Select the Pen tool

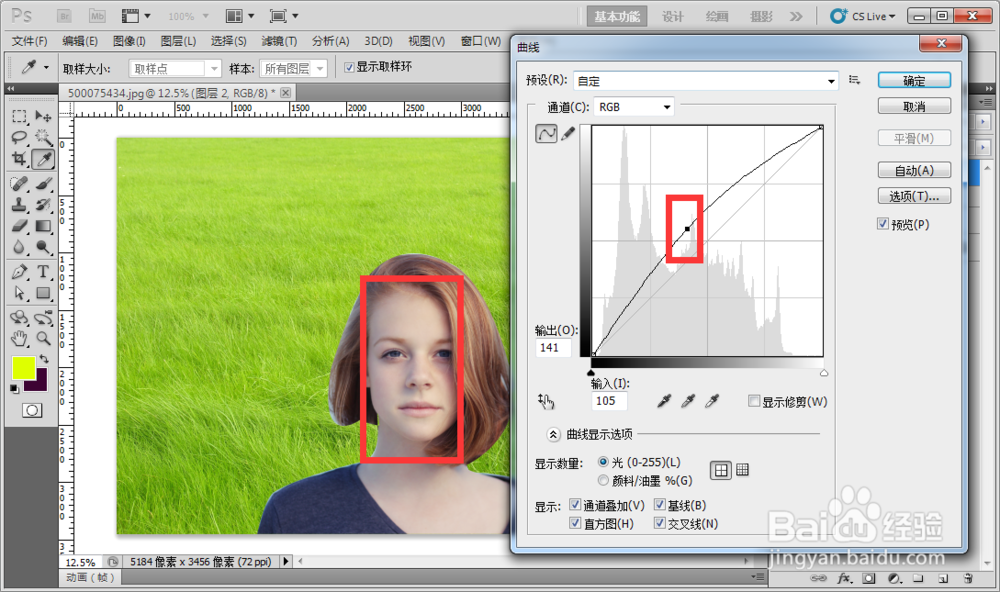[19, 272]
